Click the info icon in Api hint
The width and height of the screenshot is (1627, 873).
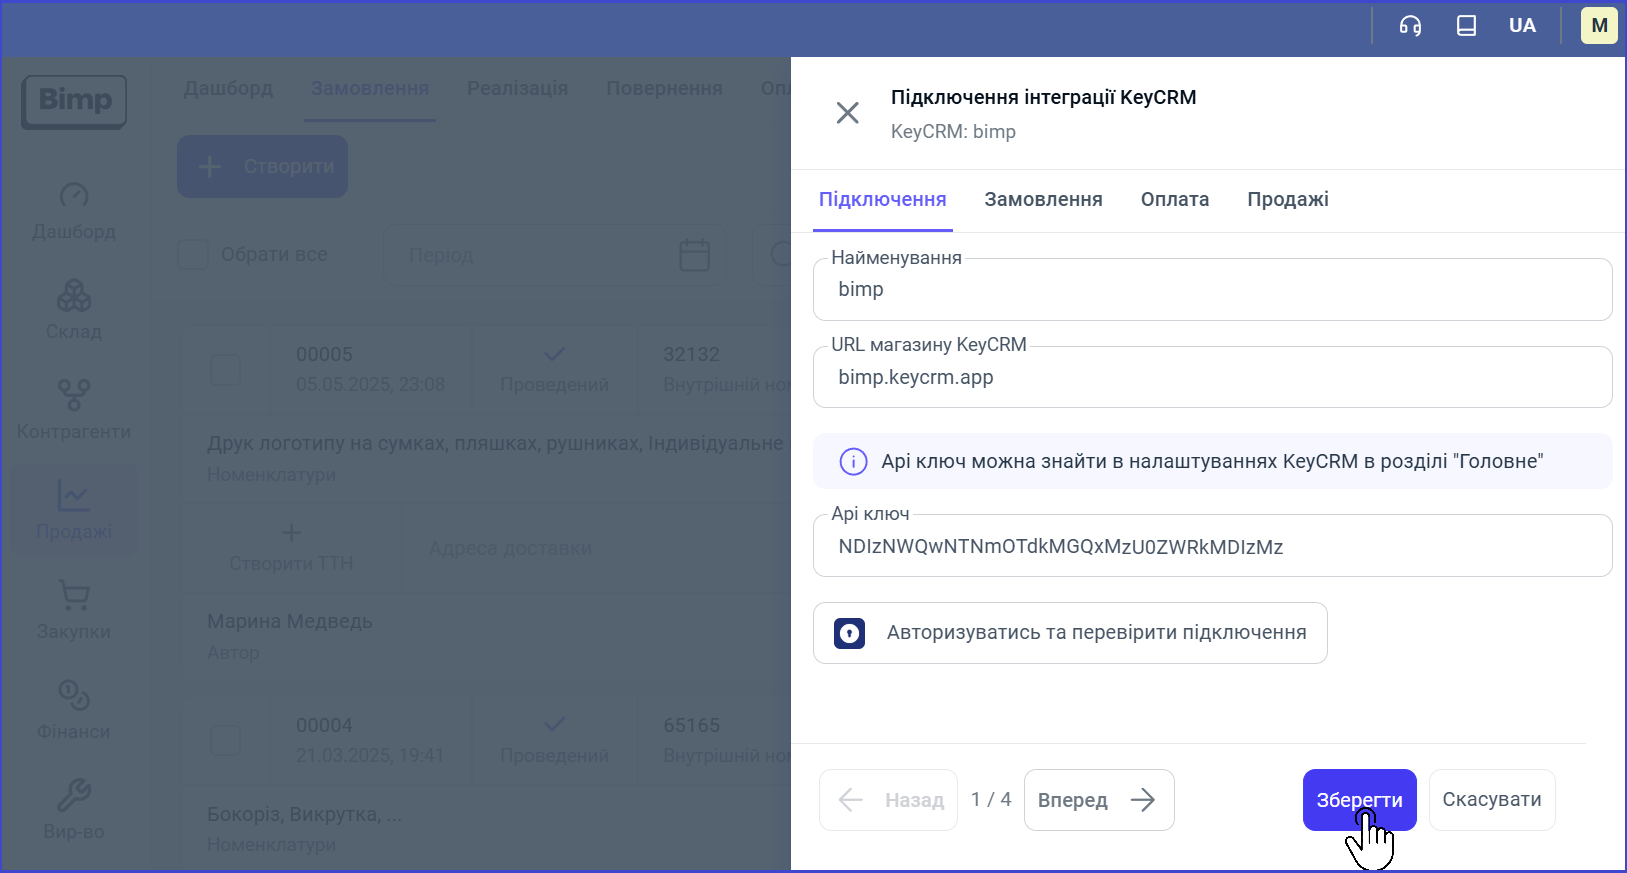click(853, 461)
